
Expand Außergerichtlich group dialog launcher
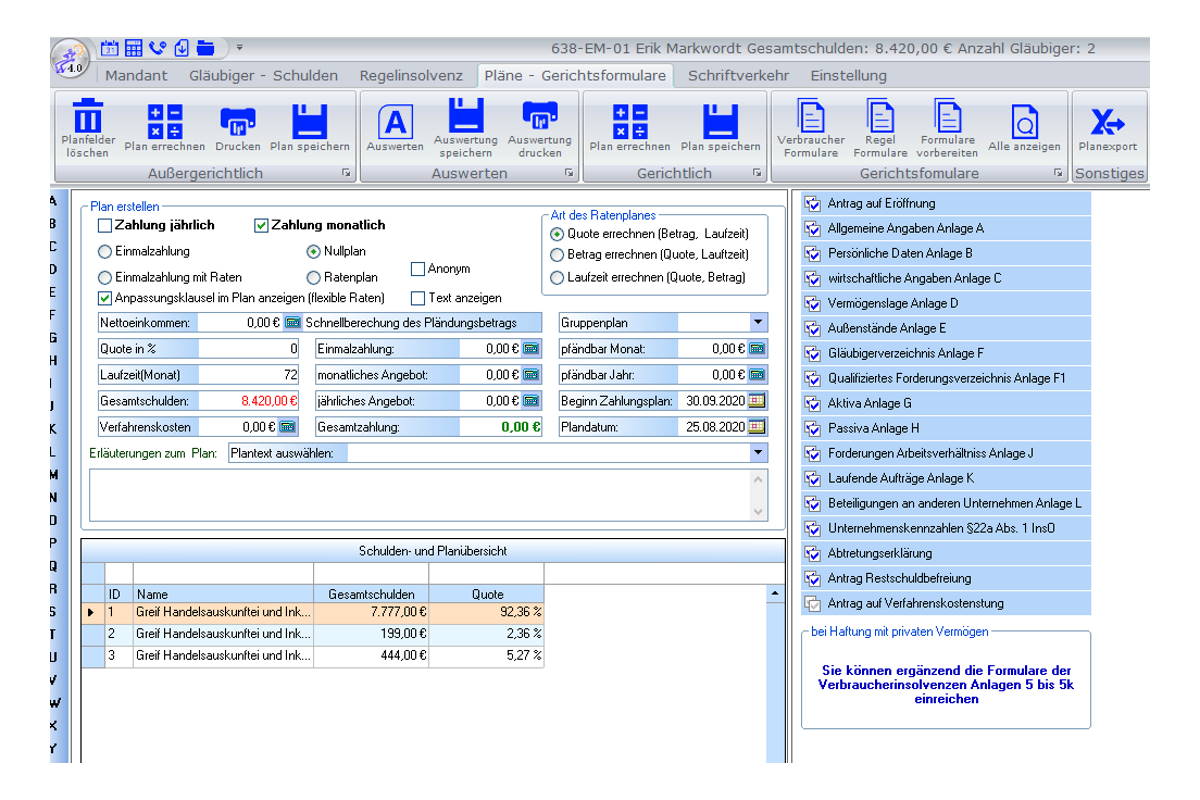coord(346,173)
